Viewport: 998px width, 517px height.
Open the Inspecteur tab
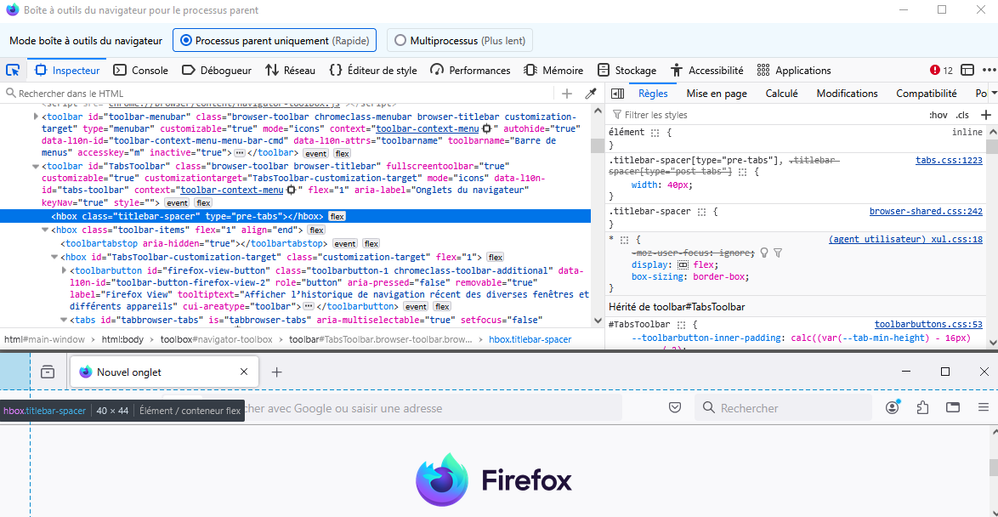tap(67, 70)
